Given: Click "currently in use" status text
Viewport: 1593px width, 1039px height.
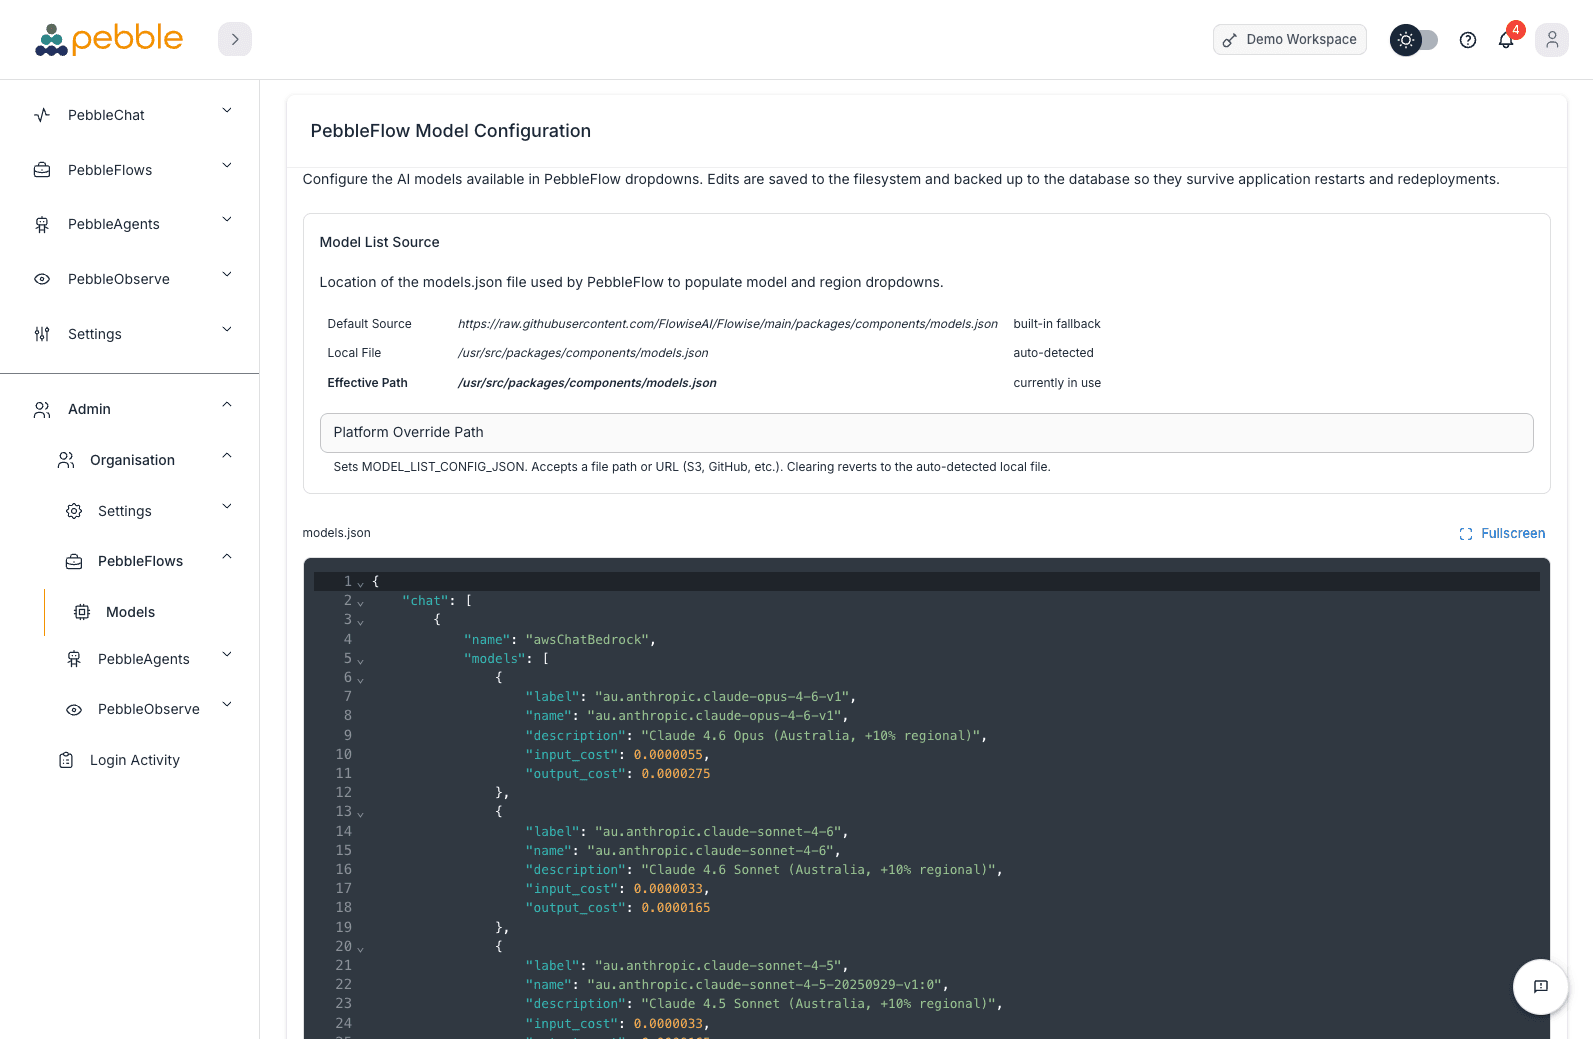Looking at the screenshot, I should click(x=1057, y=383).
